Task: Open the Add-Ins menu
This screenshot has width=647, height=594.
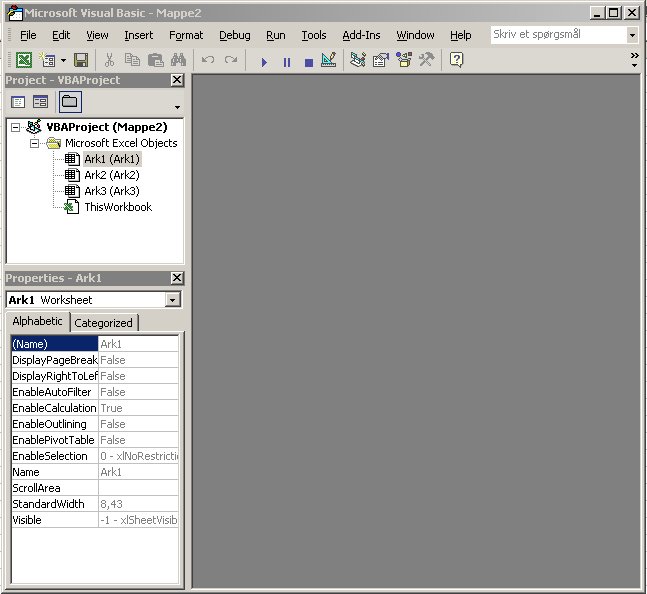Action: pyautogui.click(x=361, y=35)
